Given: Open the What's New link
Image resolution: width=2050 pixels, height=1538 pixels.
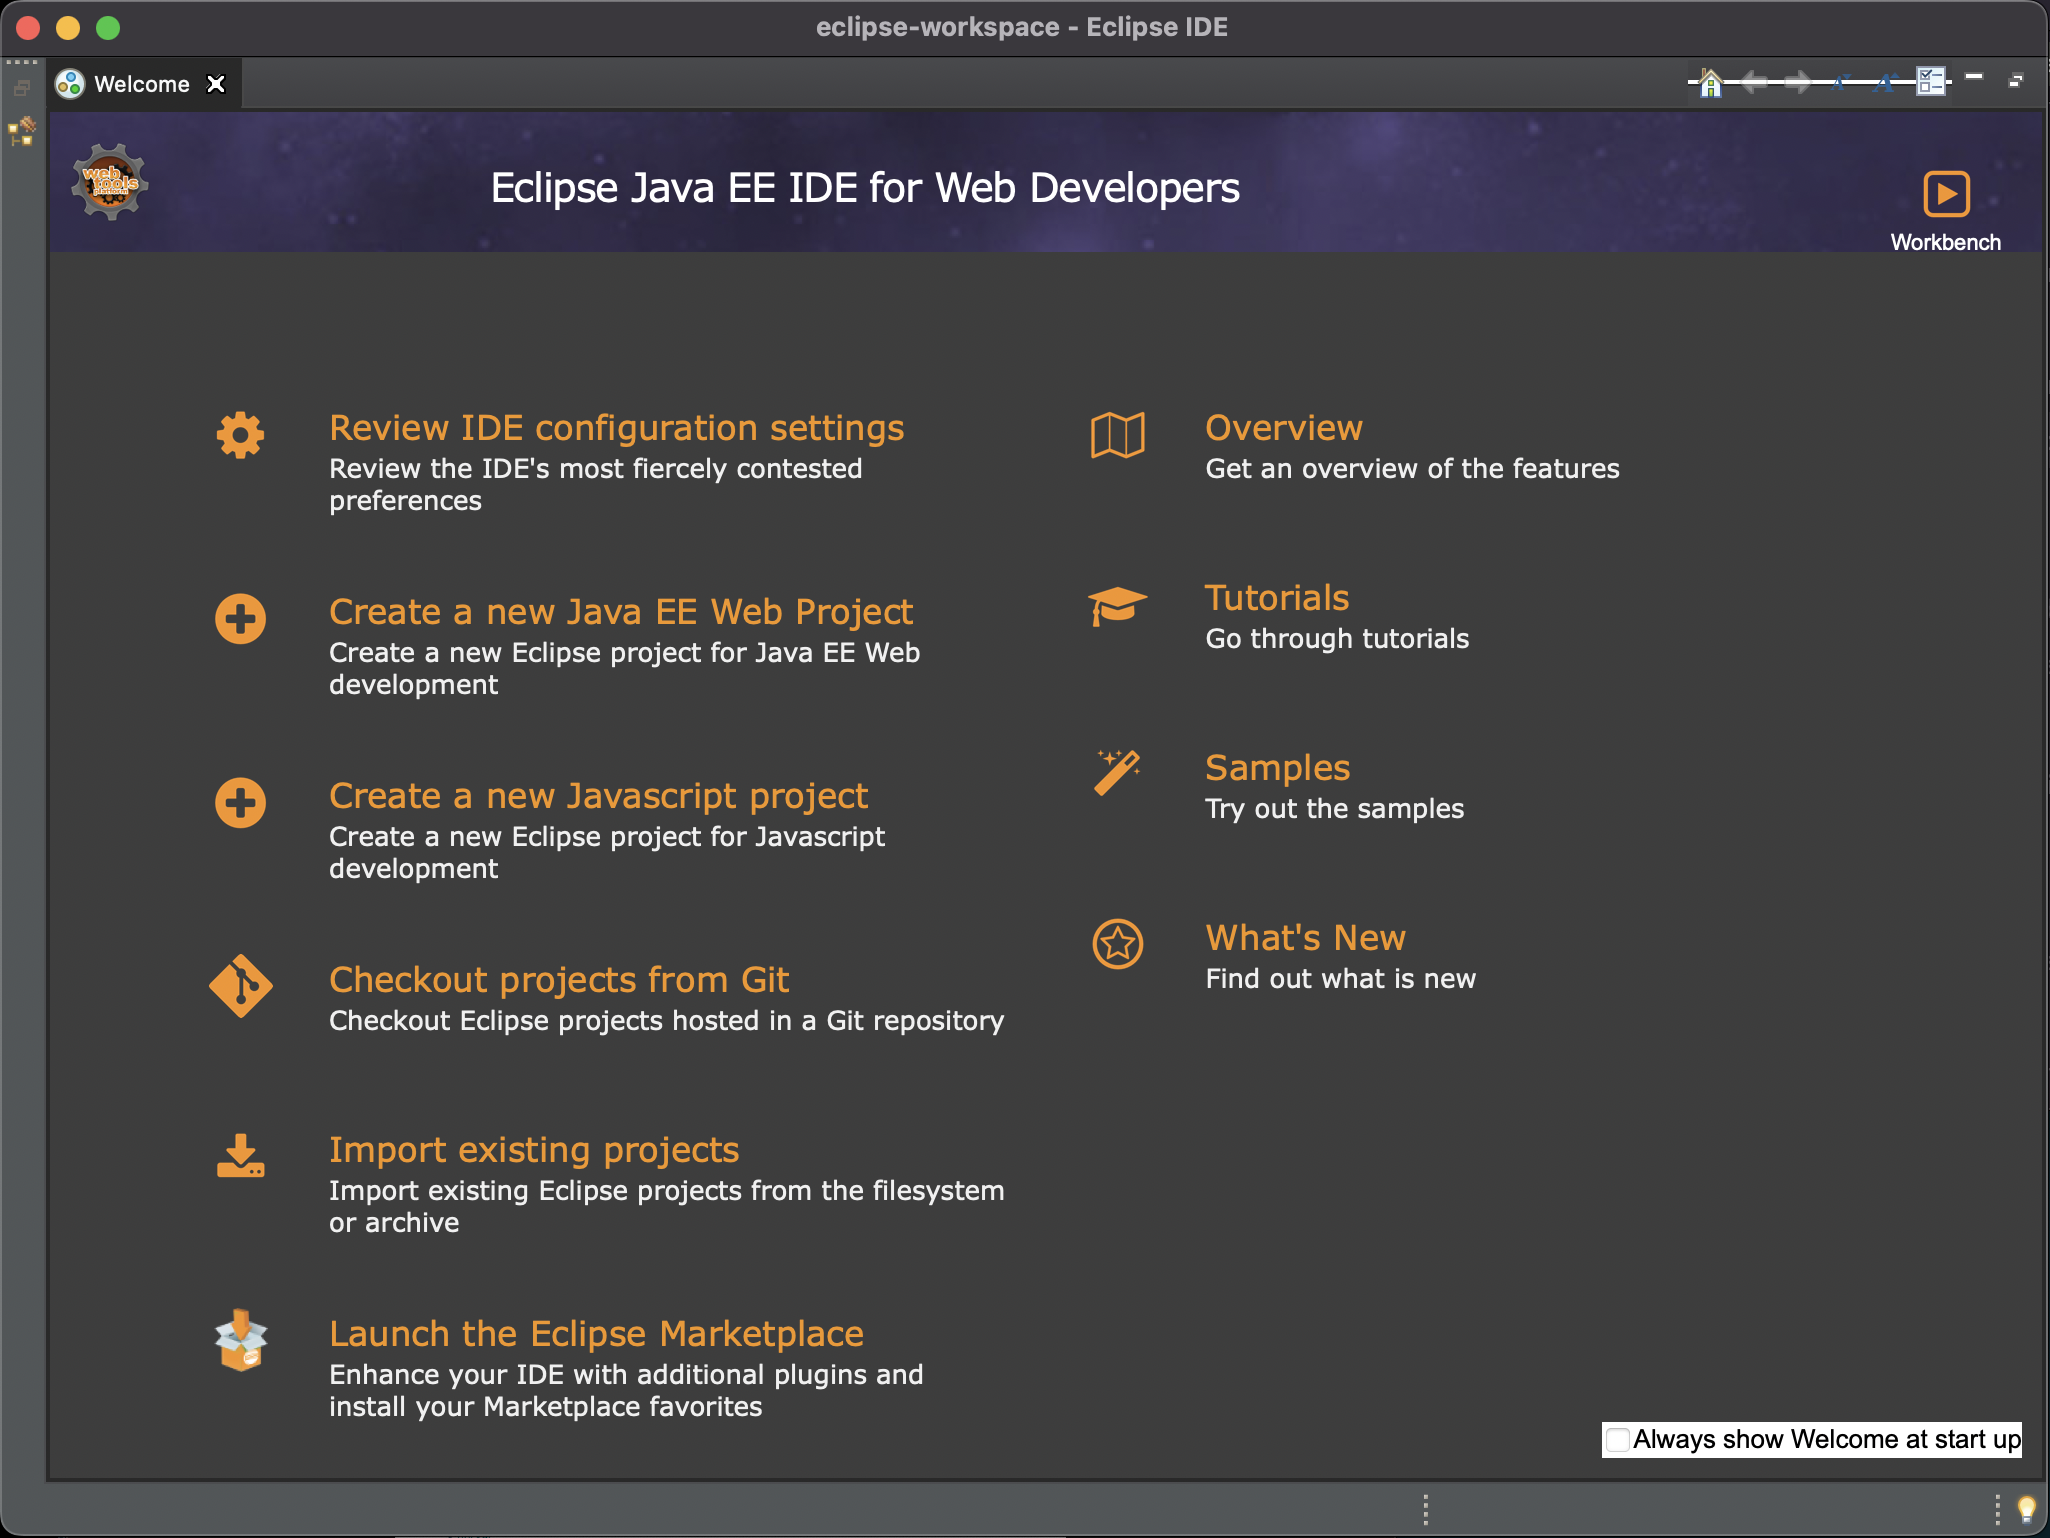Looking at the screenshot, I should [1305, 938].
